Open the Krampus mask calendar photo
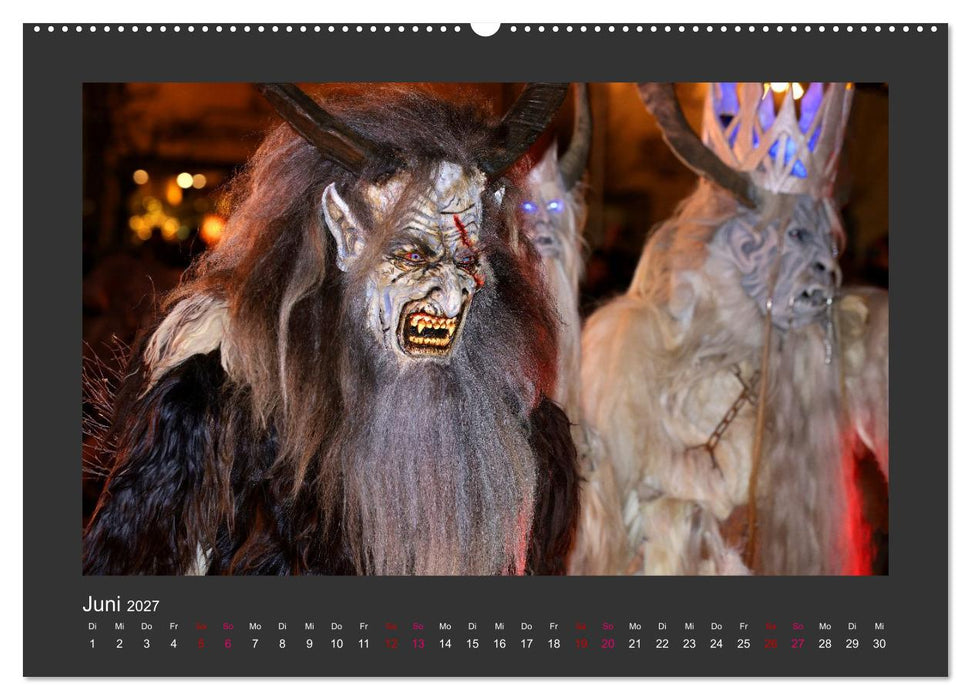971x700 pixels. coord(486,329)
